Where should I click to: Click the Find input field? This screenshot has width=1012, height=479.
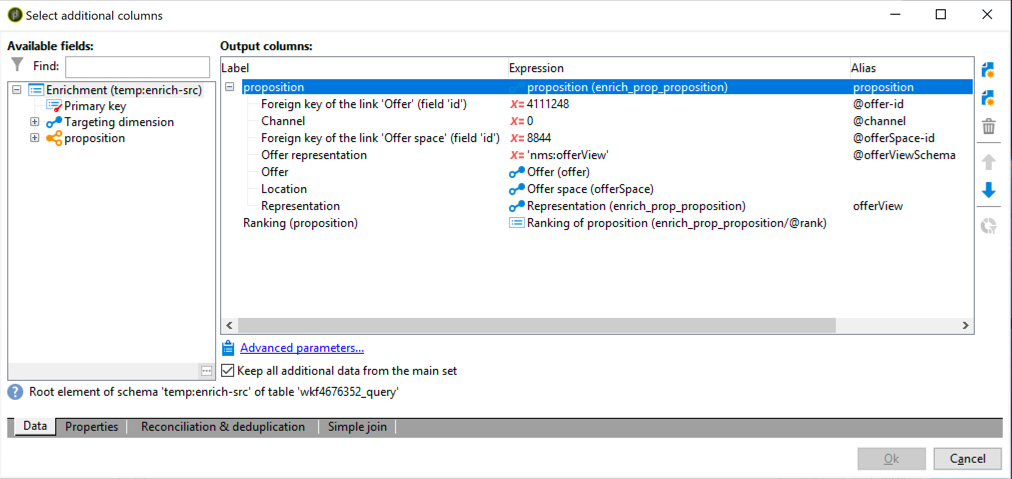pos(137,66)
